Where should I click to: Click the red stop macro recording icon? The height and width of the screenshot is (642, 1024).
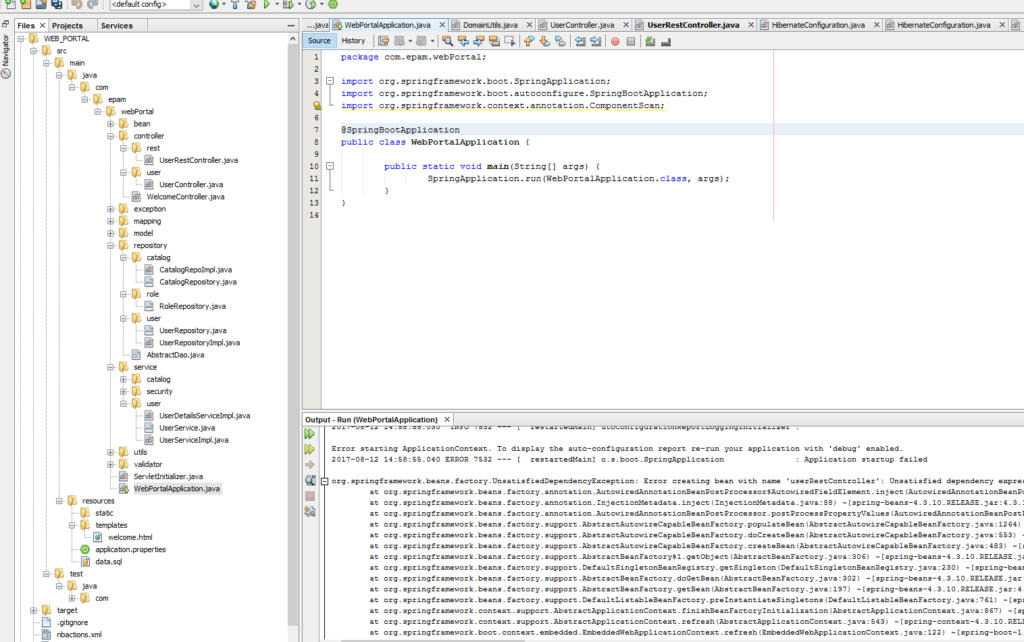pos(615,41)
